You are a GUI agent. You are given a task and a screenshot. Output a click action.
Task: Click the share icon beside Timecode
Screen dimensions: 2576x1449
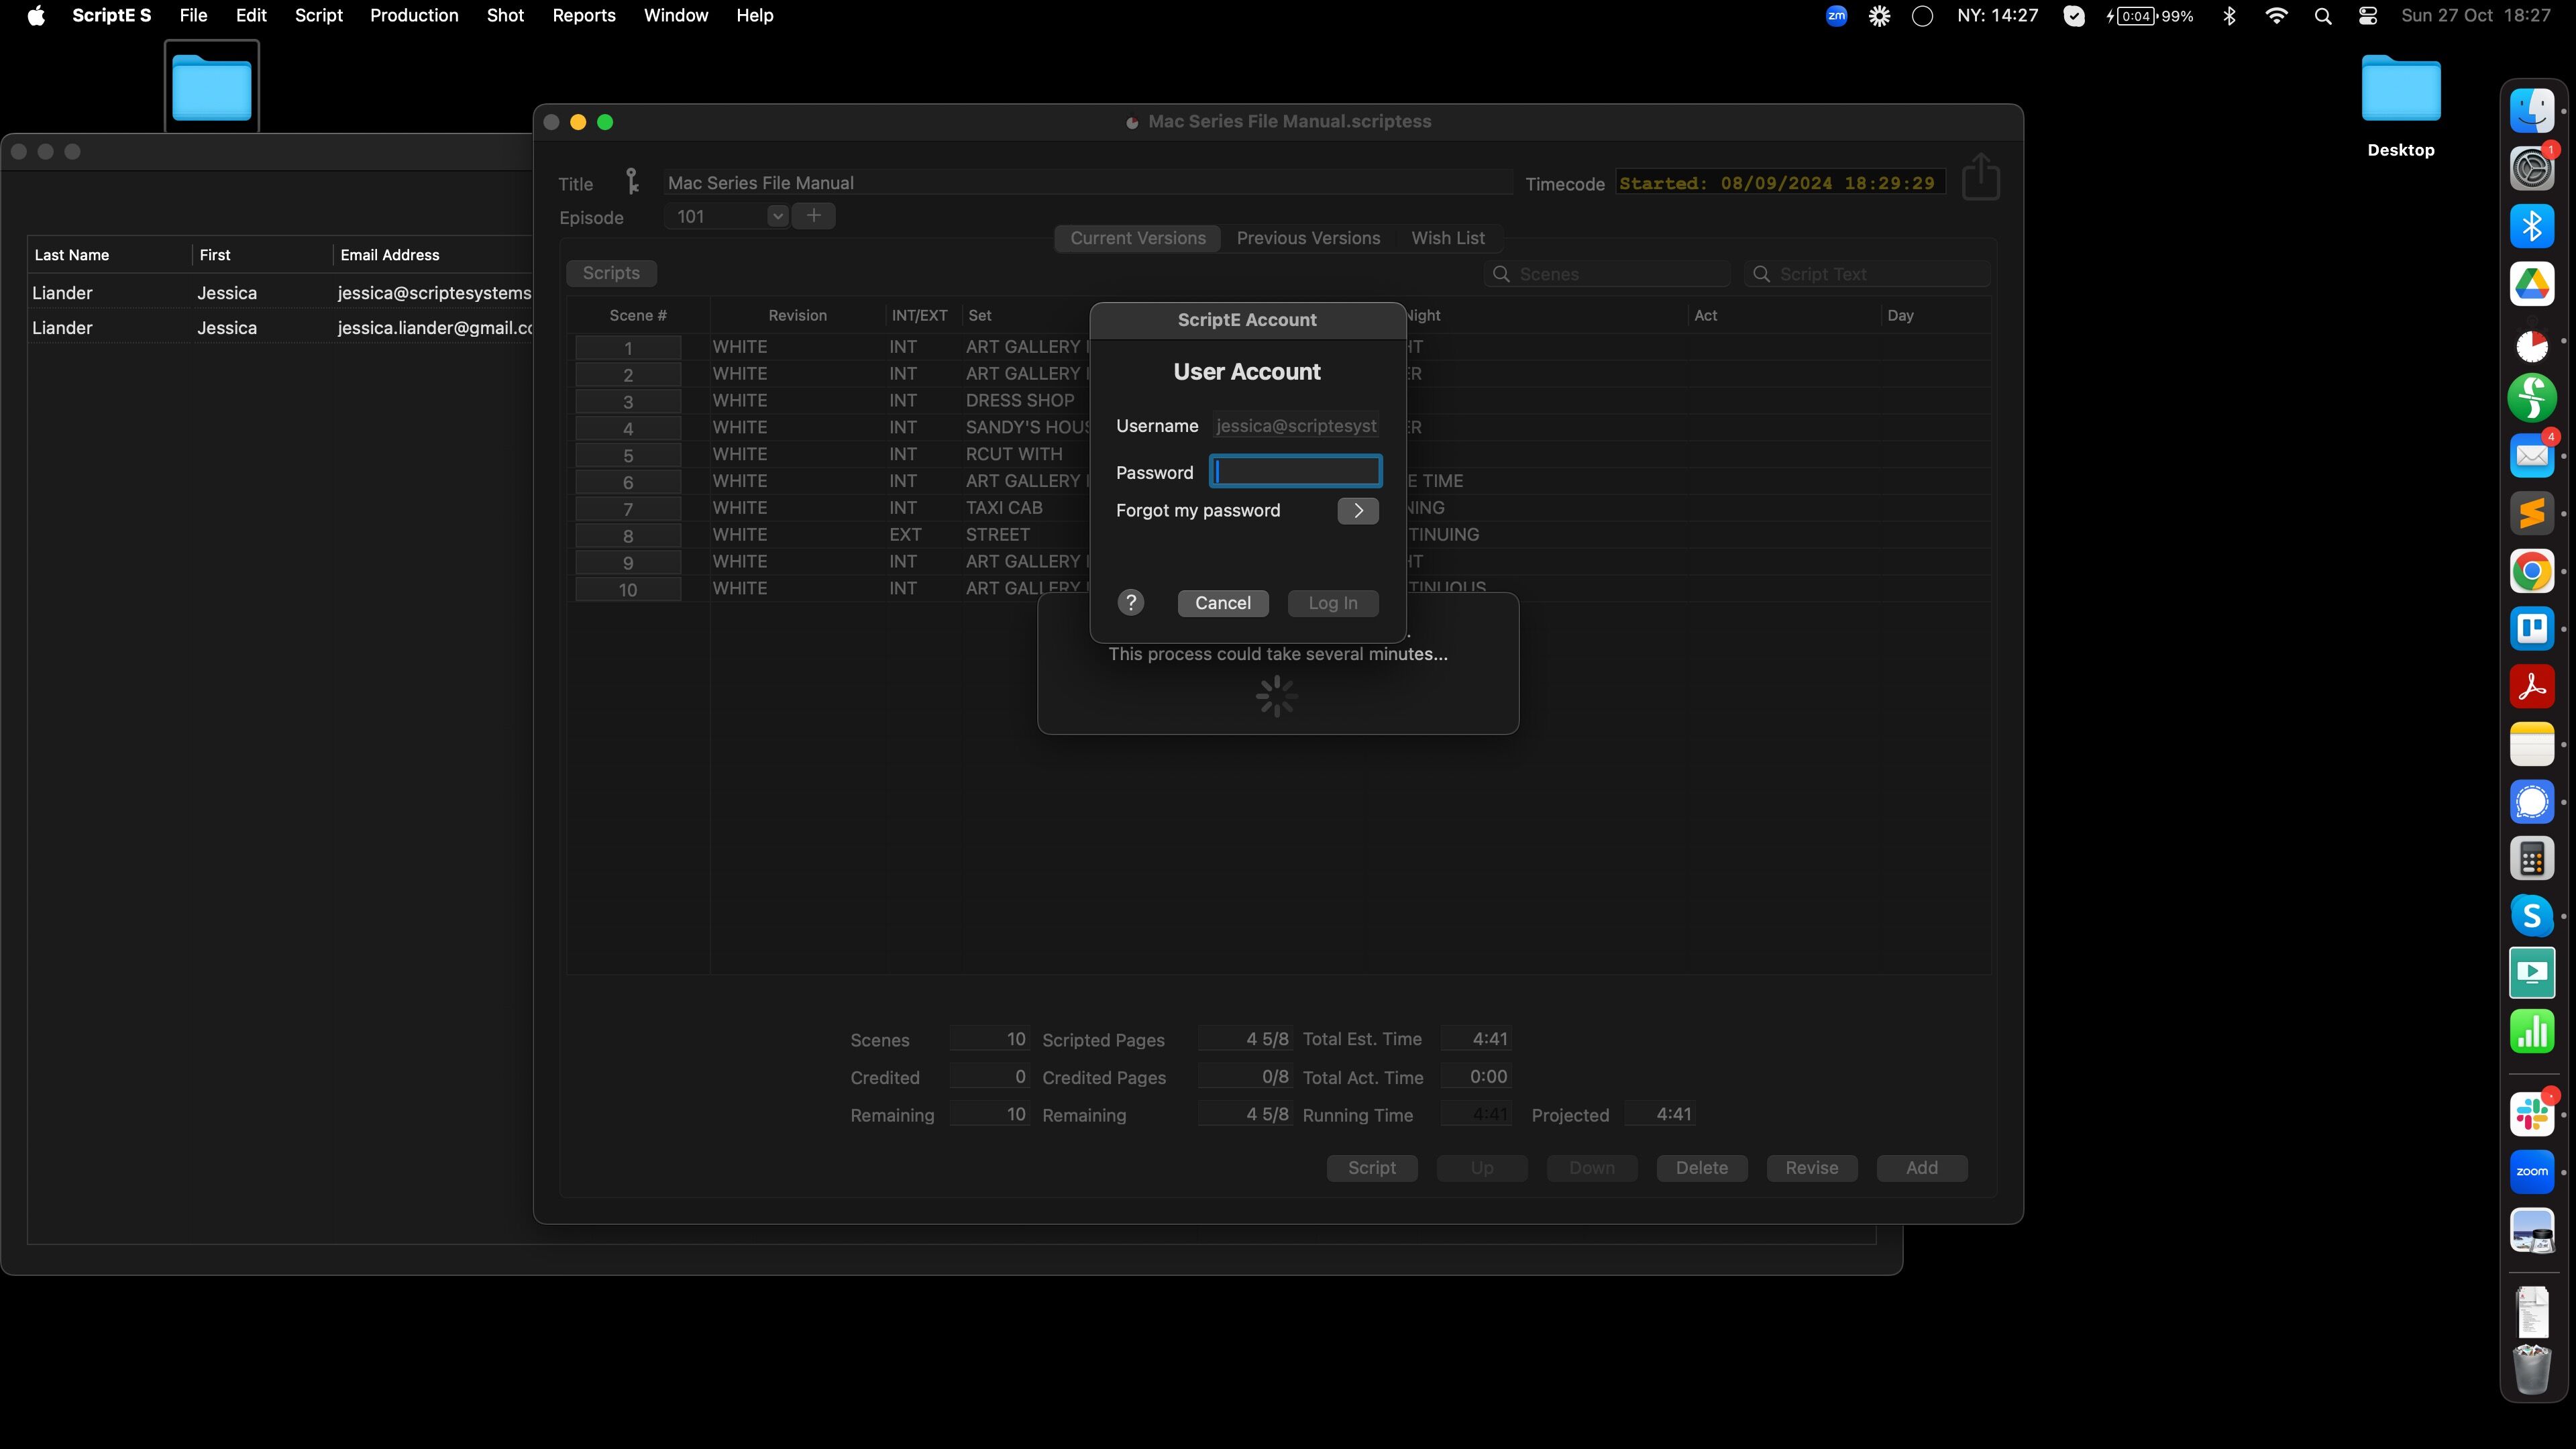pos(1980,178)
